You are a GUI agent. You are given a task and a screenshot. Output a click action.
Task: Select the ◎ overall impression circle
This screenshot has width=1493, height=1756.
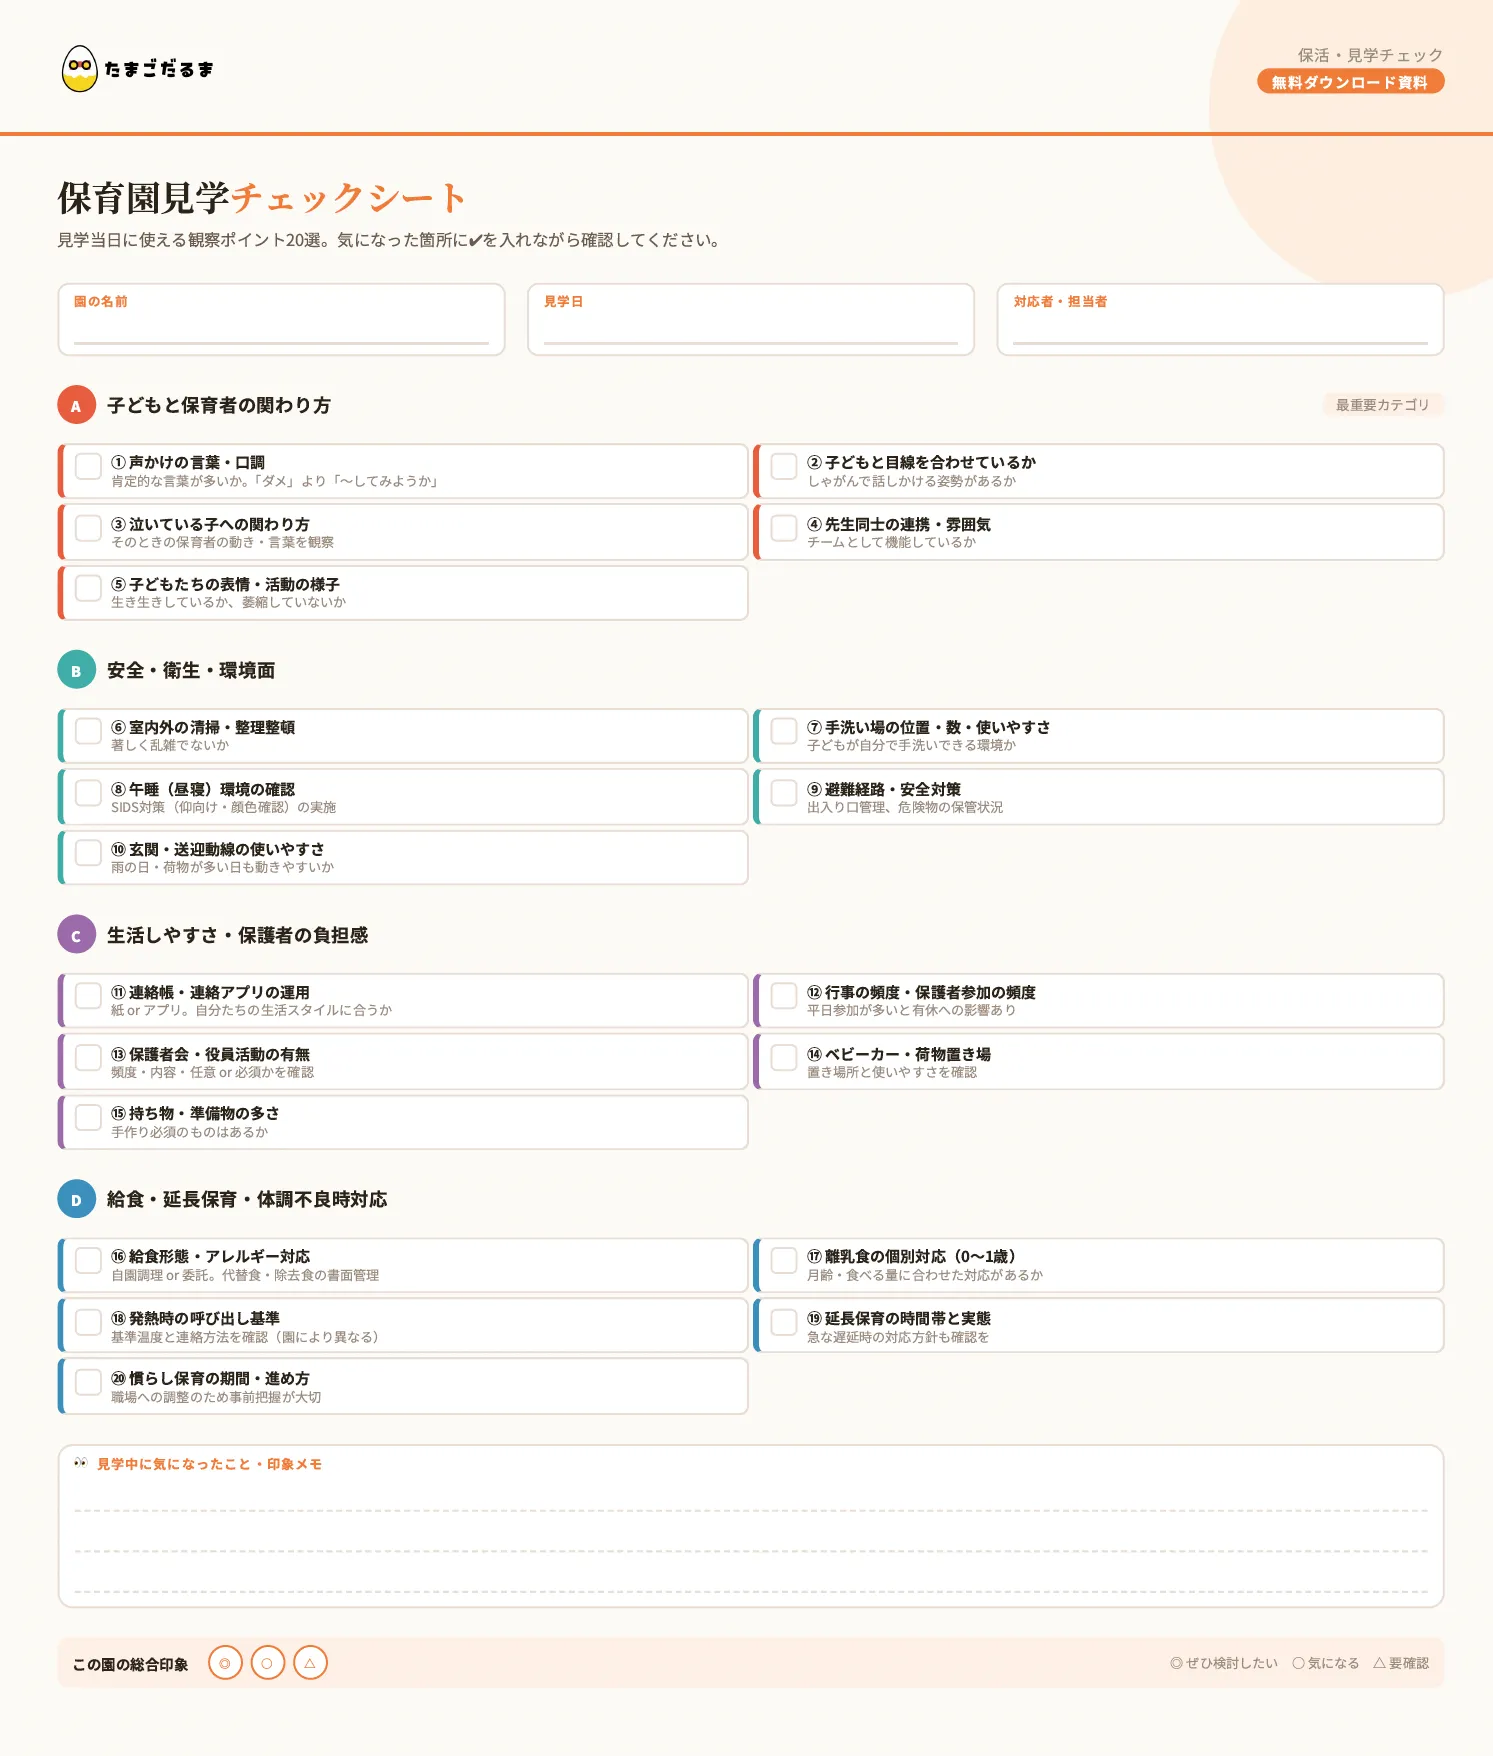225,1663
